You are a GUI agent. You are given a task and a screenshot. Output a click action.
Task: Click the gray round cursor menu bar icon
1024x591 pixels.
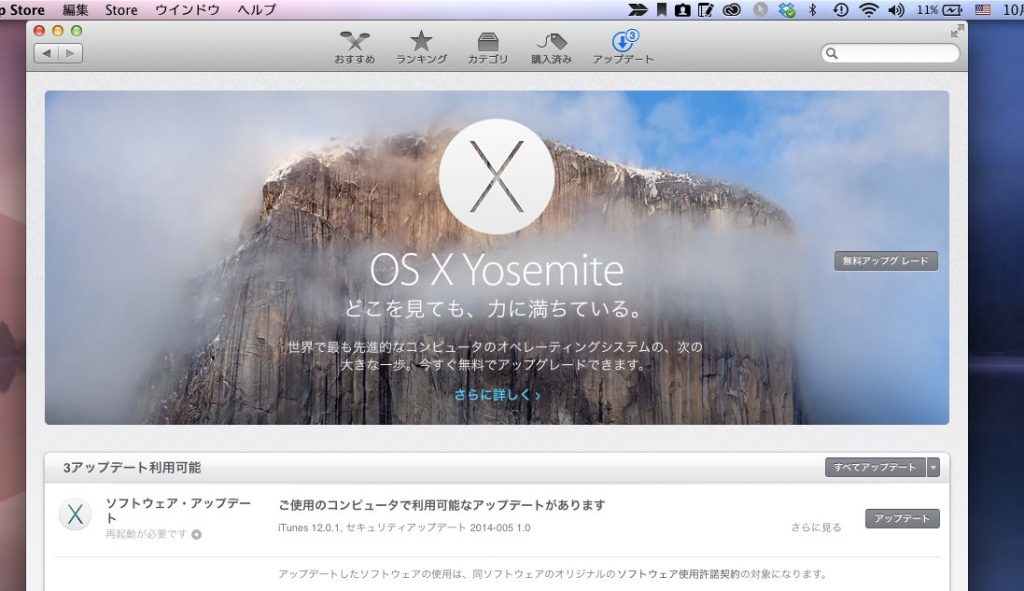(760, 10)
